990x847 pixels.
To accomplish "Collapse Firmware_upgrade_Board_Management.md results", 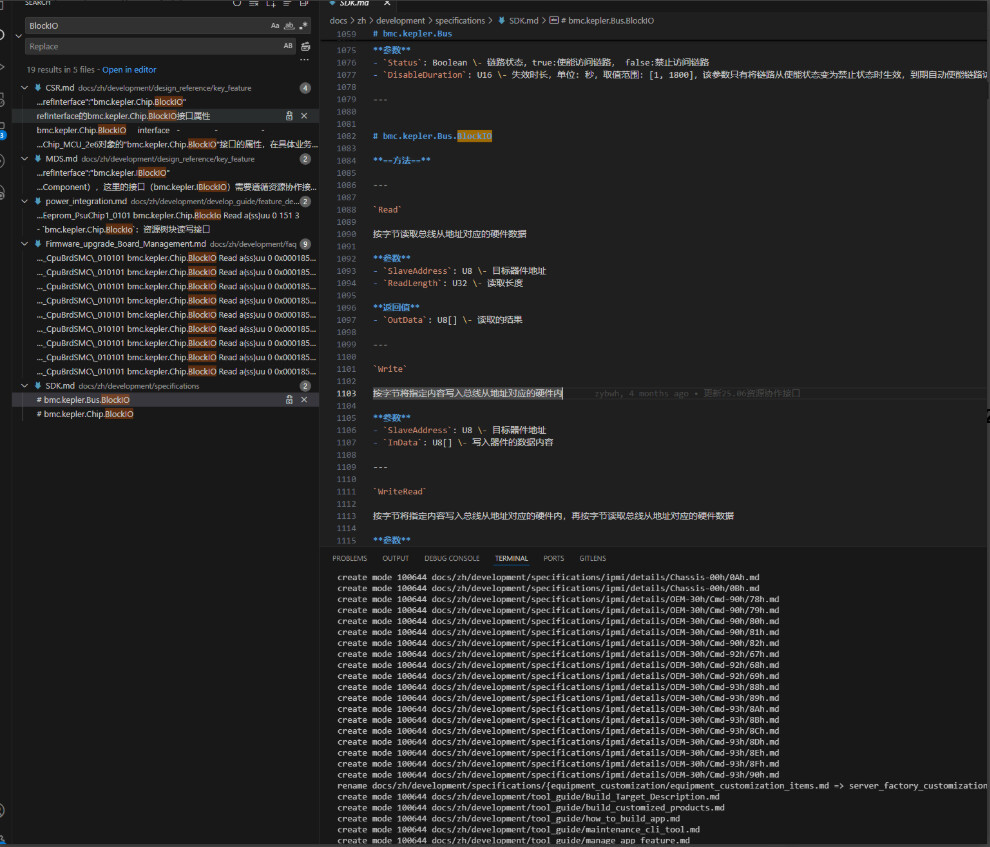I will 25,243.
